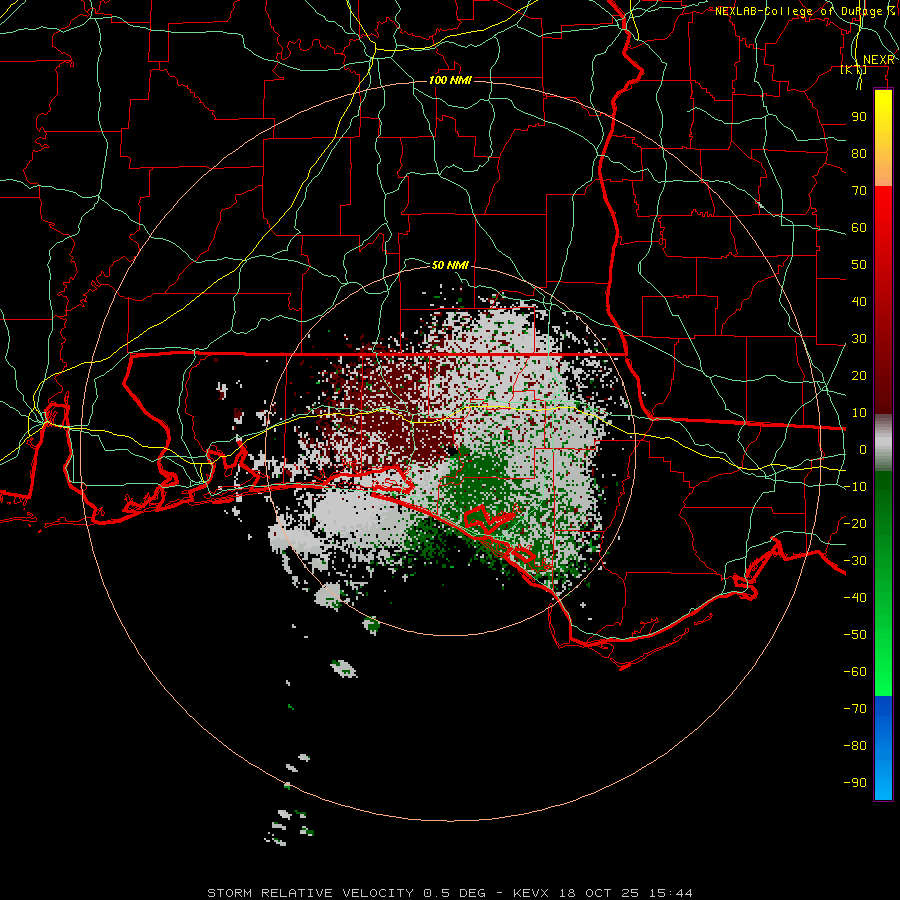Select the 100 NMI range ring label
The image size is (900, 900).
(x=450, y=80)
